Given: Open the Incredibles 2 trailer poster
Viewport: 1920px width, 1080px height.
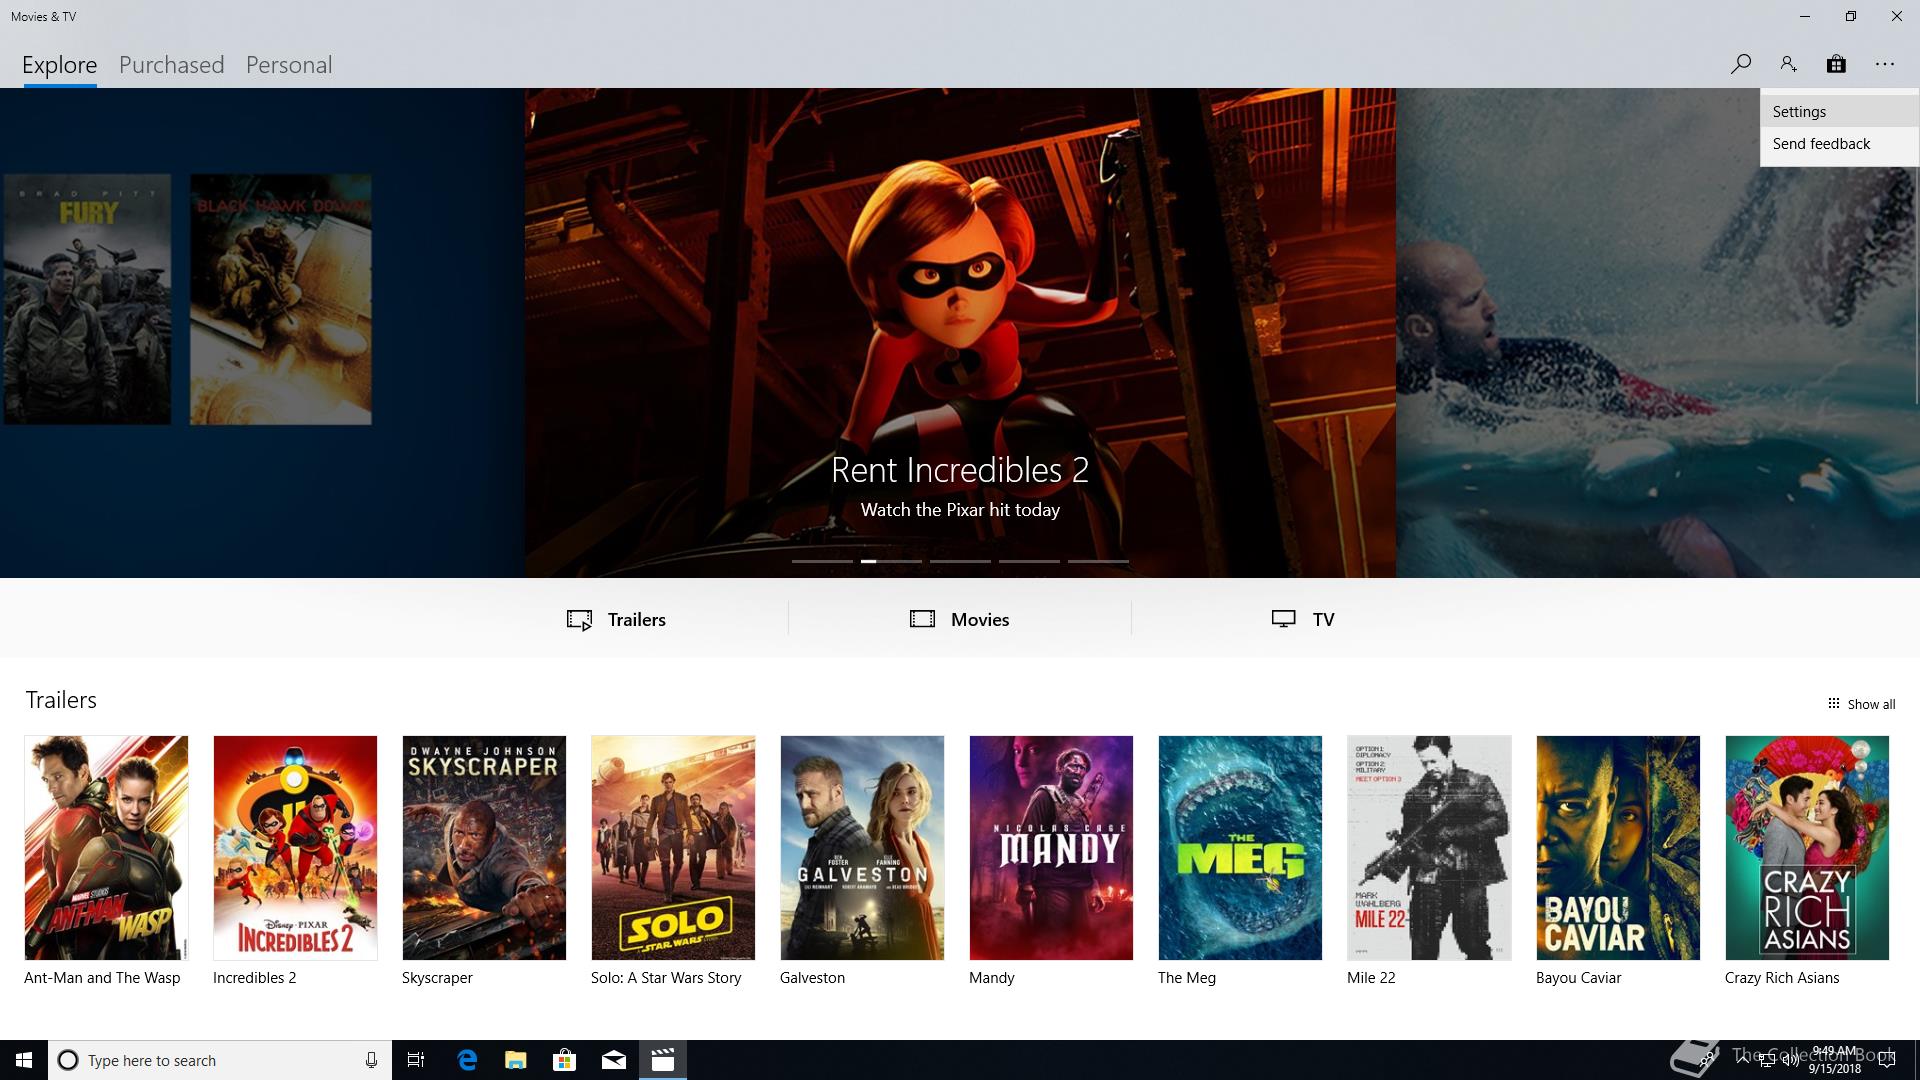Looking at the screenshot, I should (295, 848).
